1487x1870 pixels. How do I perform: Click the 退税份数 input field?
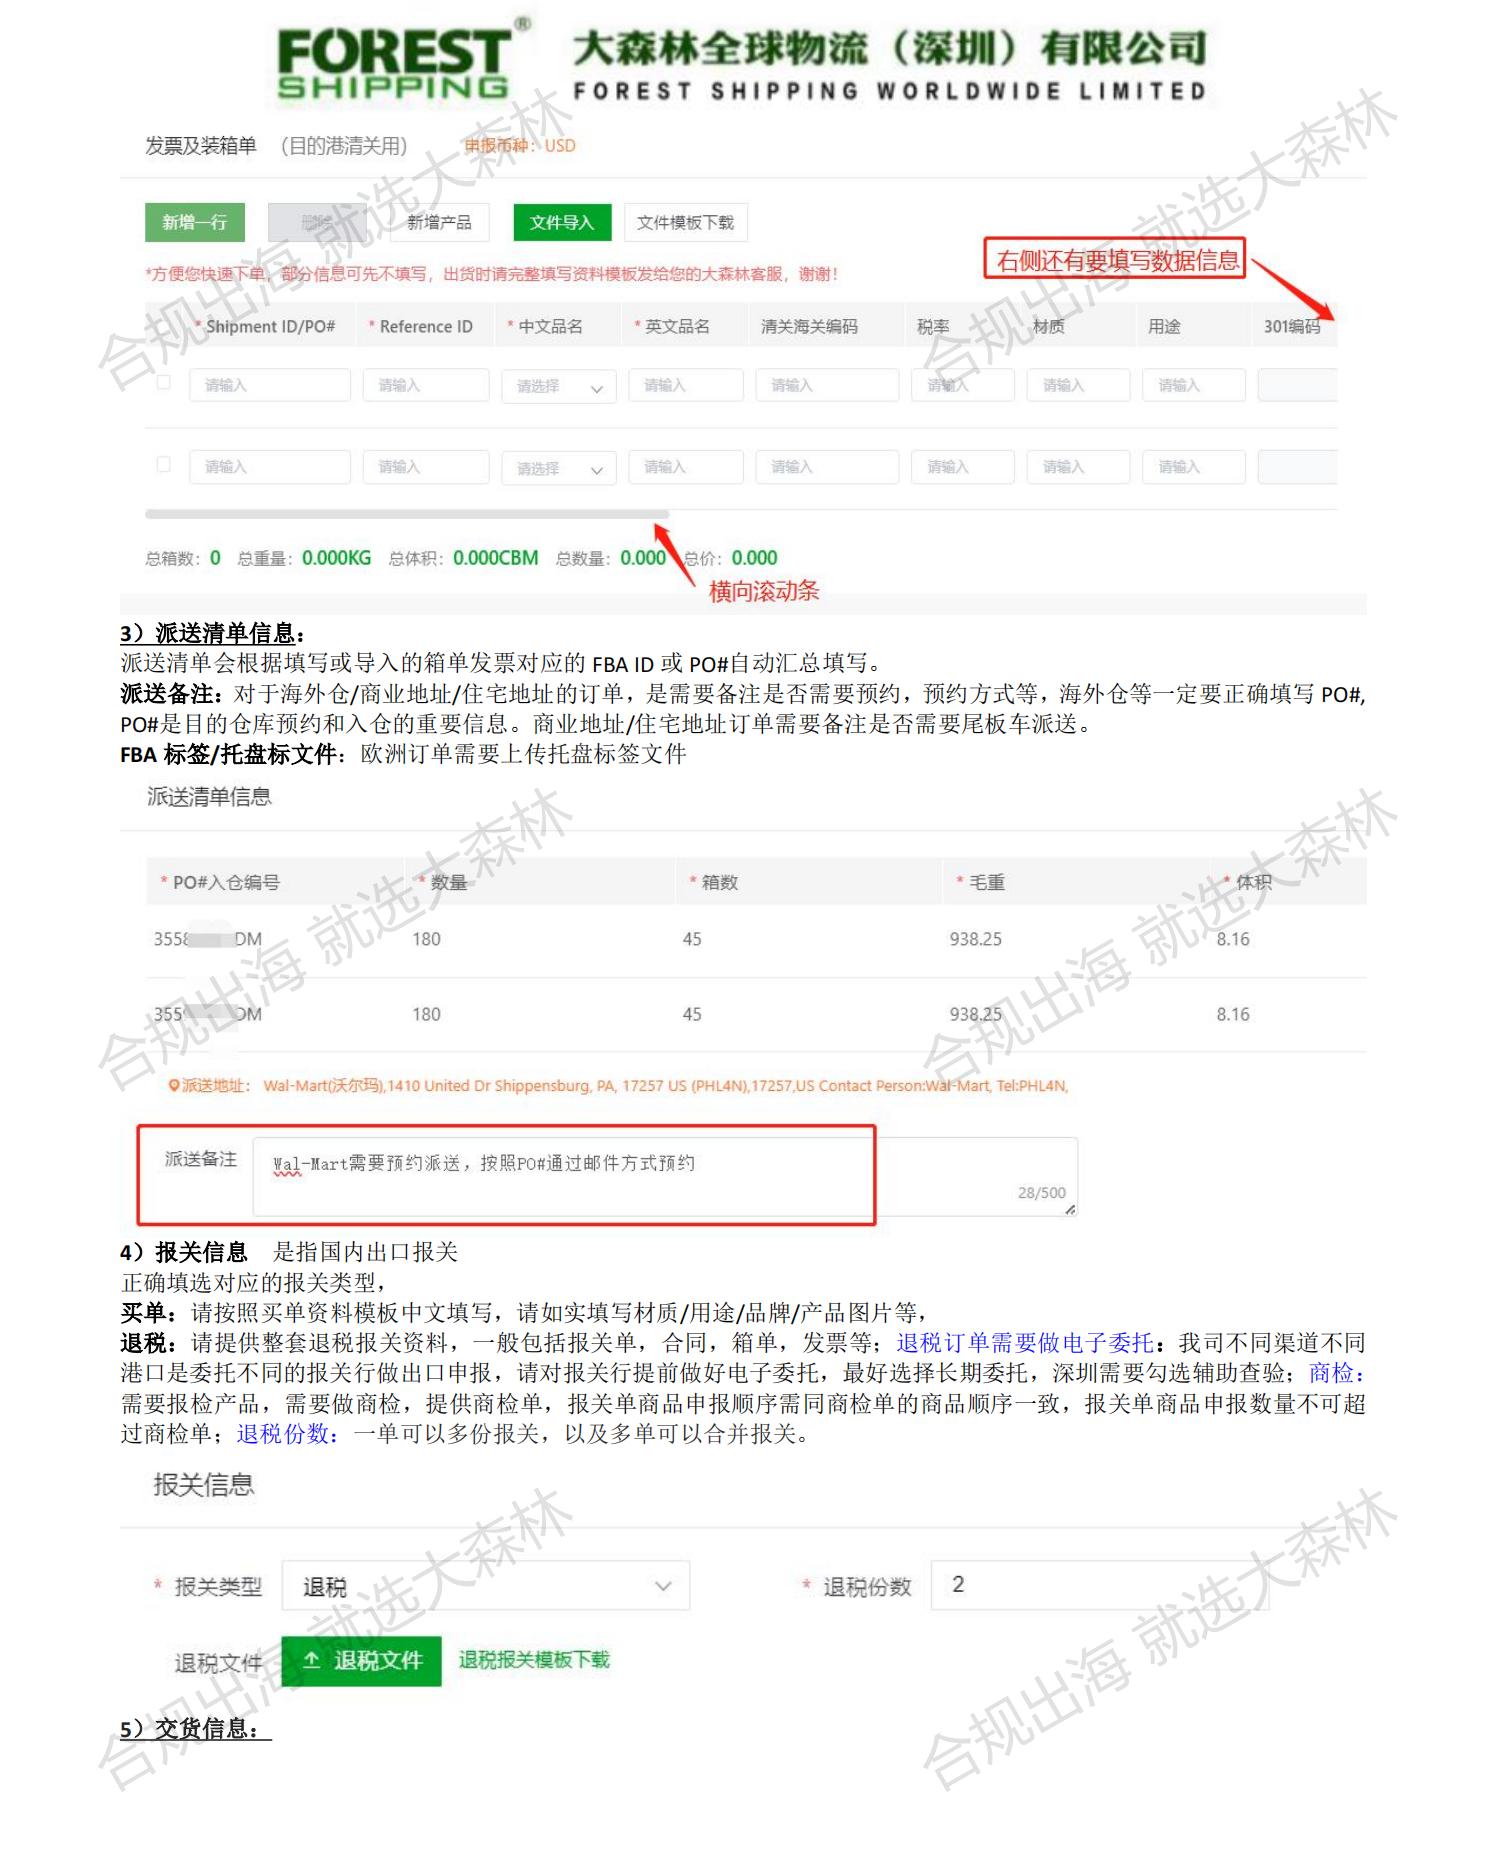point(1098,1585)
